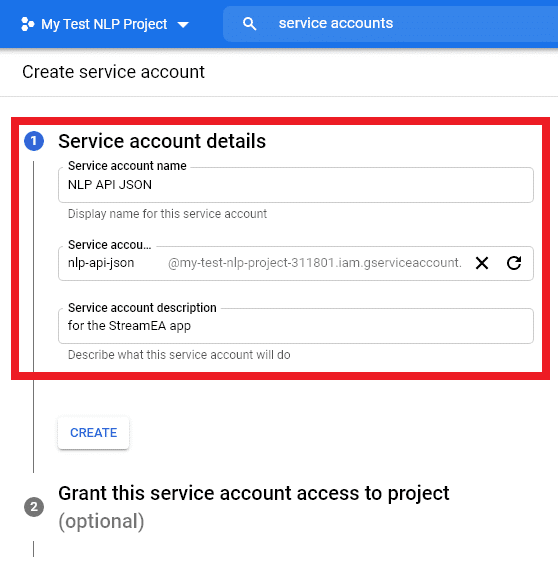Click the (optional) label under step 2

click(x=101, y=522)
